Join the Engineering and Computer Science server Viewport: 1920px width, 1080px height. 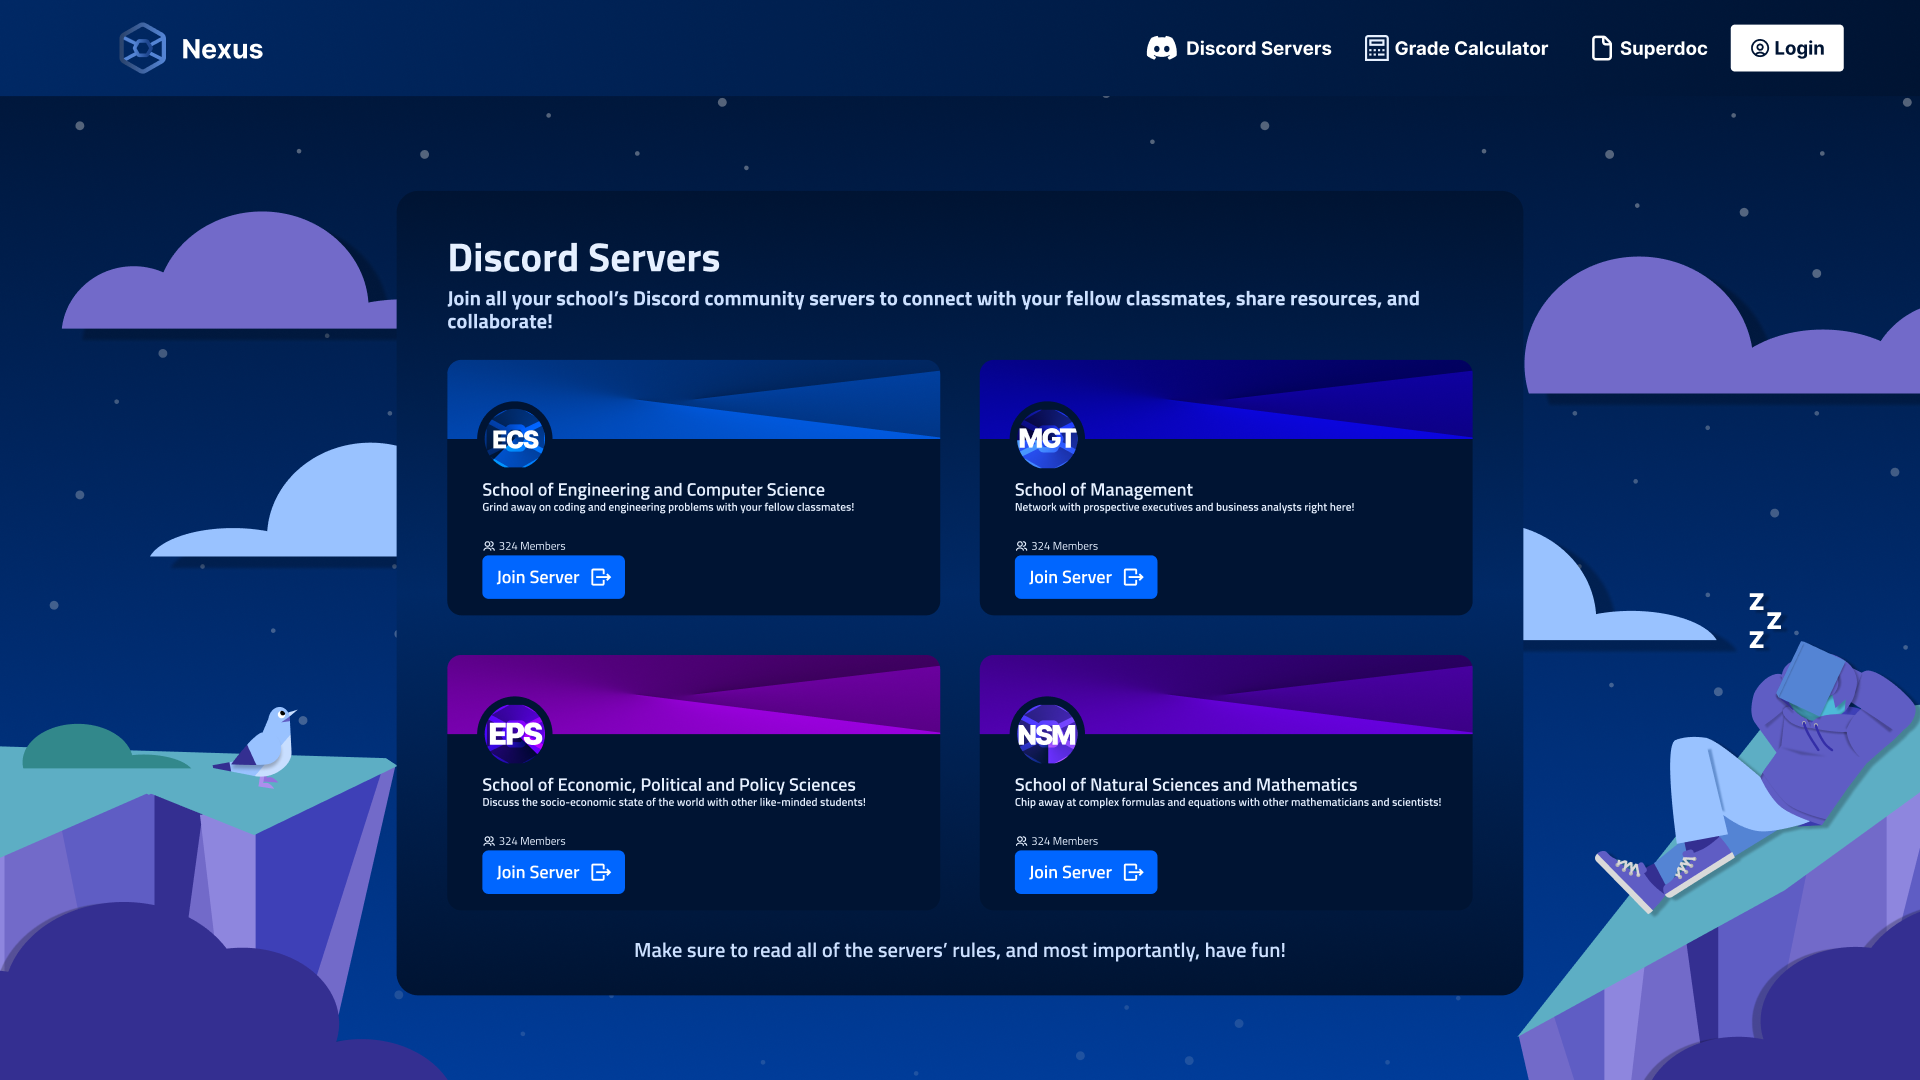tap(553, 577)
